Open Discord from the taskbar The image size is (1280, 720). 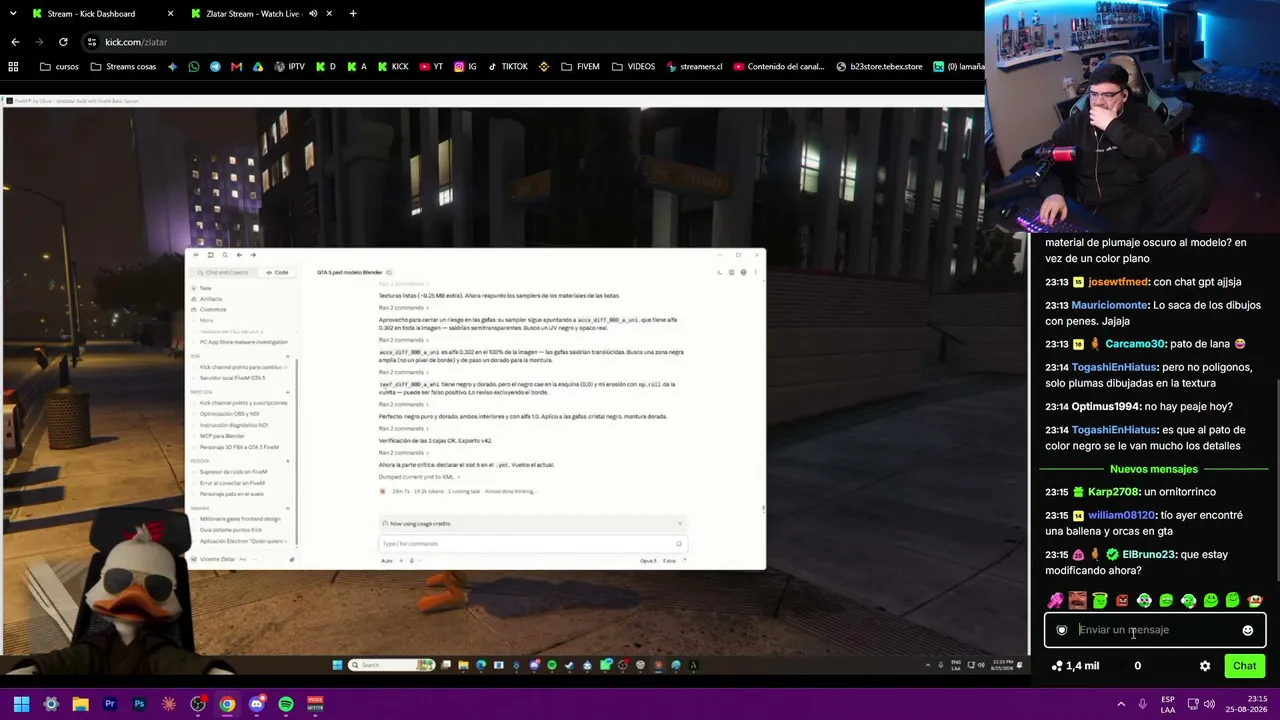coord(257,704)
